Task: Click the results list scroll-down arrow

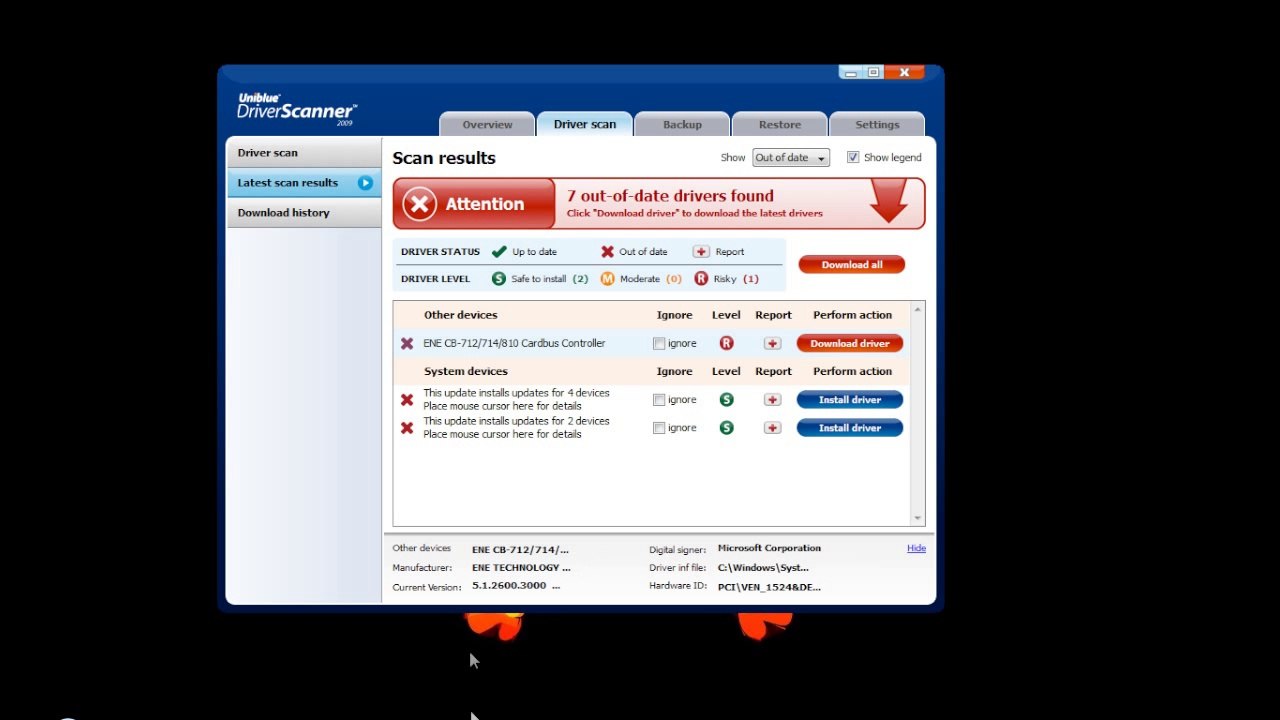Action: point(918,518)
